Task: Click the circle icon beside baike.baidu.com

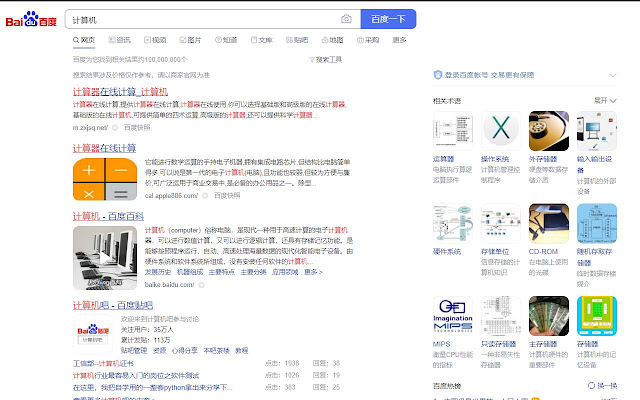Action: point(201,285)
